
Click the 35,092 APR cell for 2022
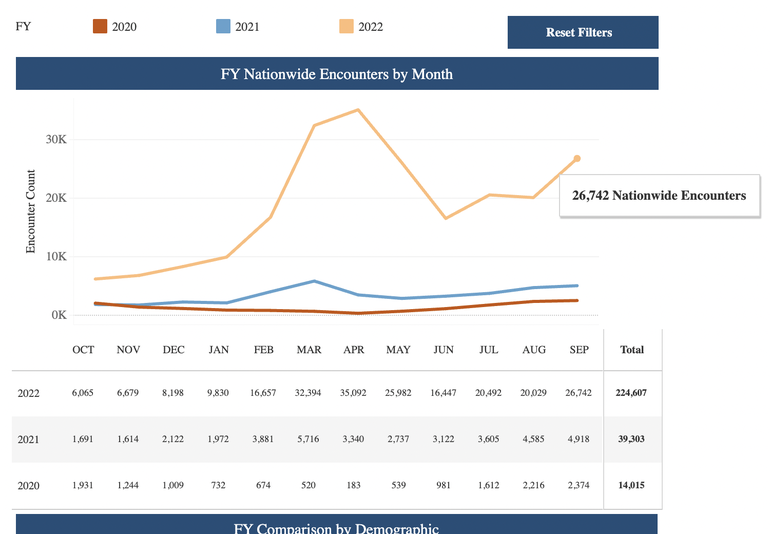click(353, 393)
